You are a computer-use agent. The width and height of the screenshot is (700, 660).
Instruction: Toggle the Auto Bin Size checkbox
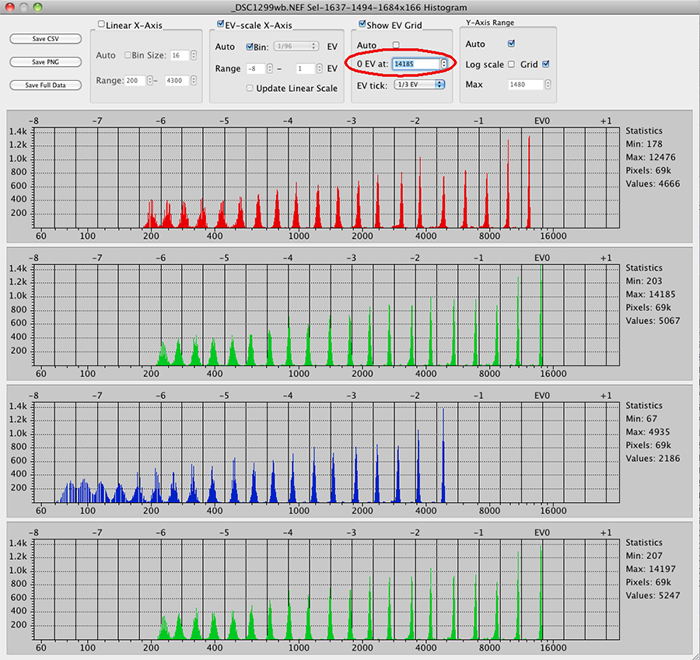127,55
